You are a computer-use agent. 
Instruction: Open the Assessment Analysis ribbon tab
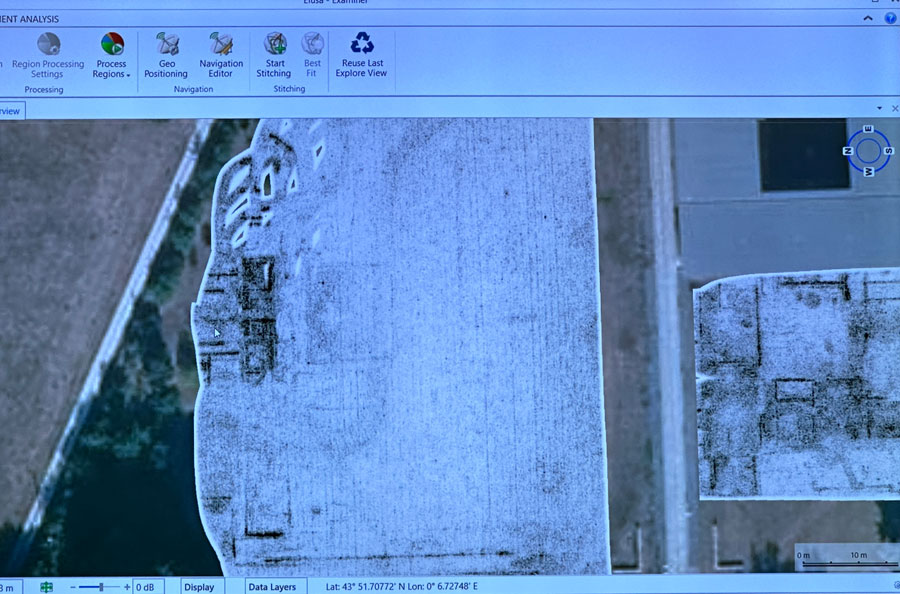click(x=30, y=18)
